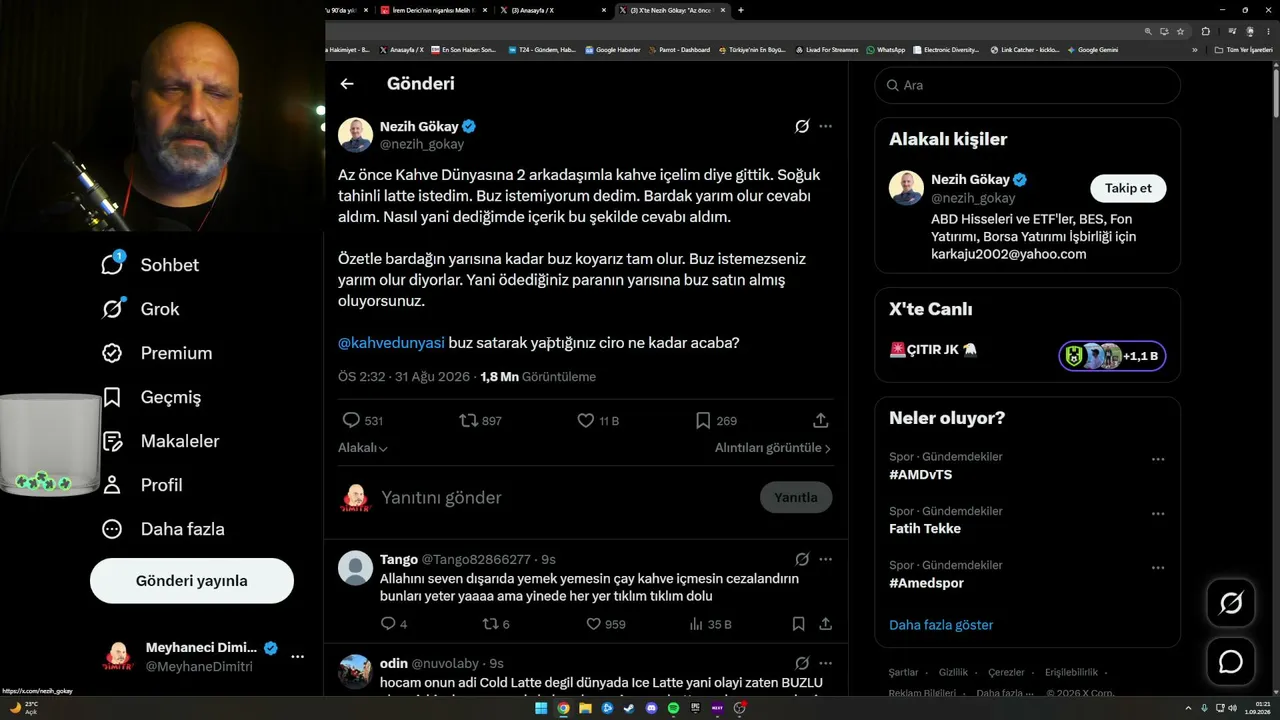Share Tango's reply

[825, 624]
